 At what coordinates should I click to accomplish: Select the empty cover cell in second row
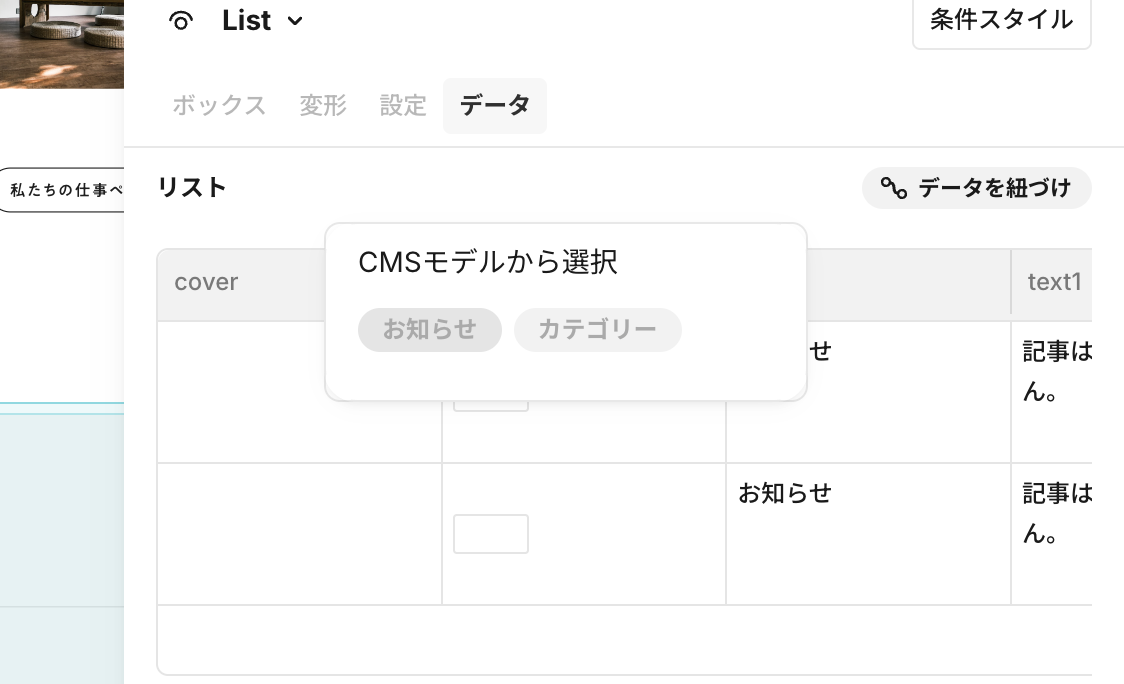click(299, 534)
